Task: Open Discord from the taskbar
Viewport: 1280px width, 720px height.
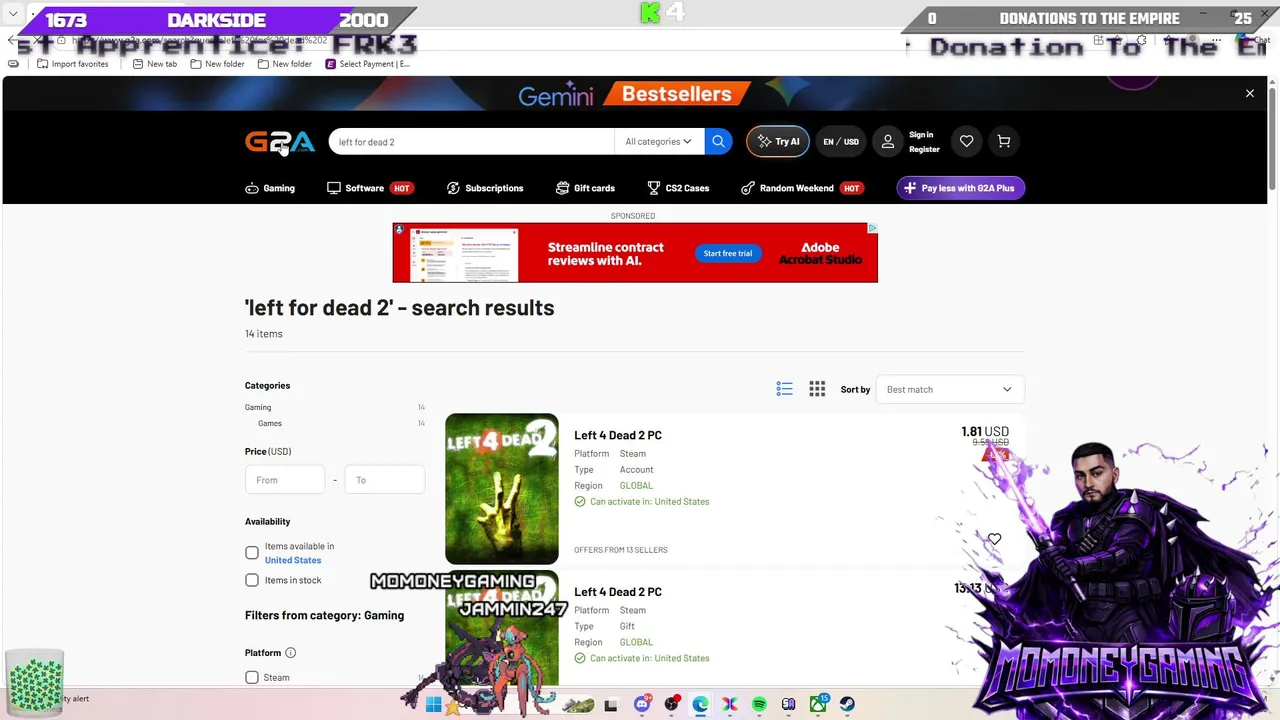Action: (x=642, y=704)
